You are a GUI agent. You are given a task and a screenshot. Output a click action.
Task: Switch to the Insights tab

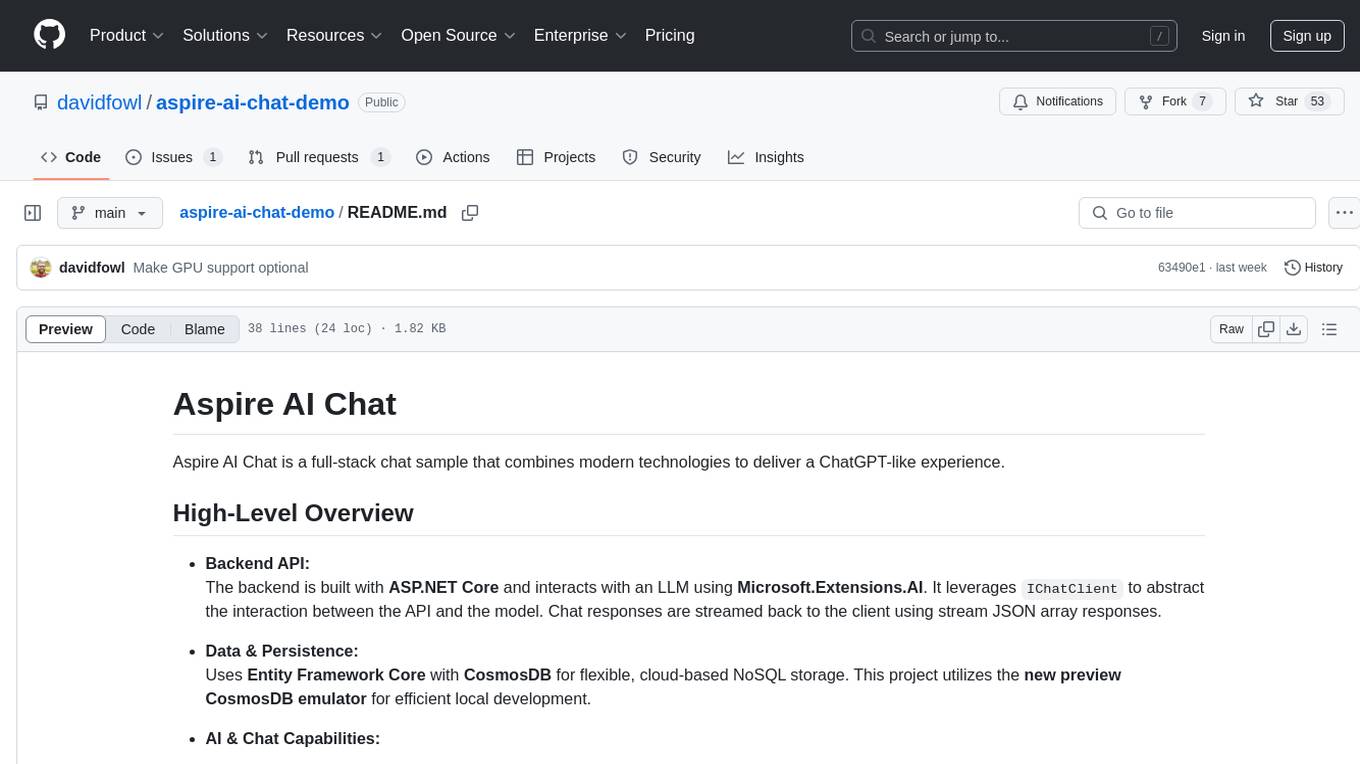coord(766,157)
